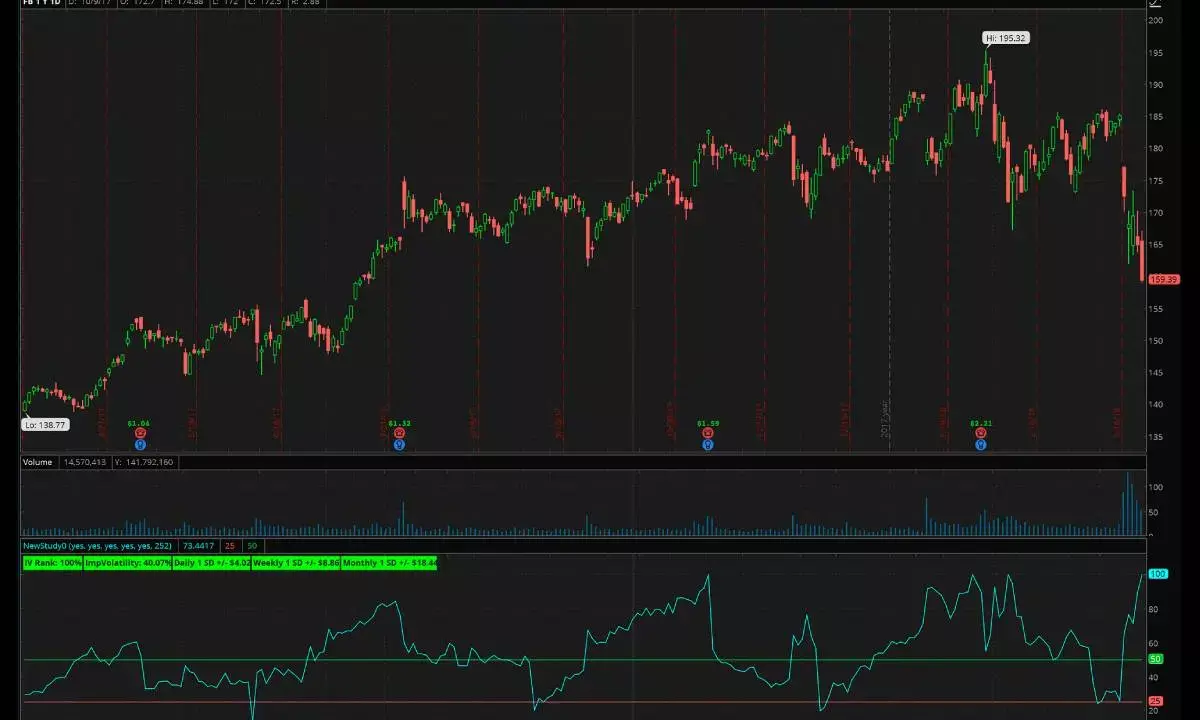Click the dividend icon beneath the $2.31 earnings marker

(981, 443)
